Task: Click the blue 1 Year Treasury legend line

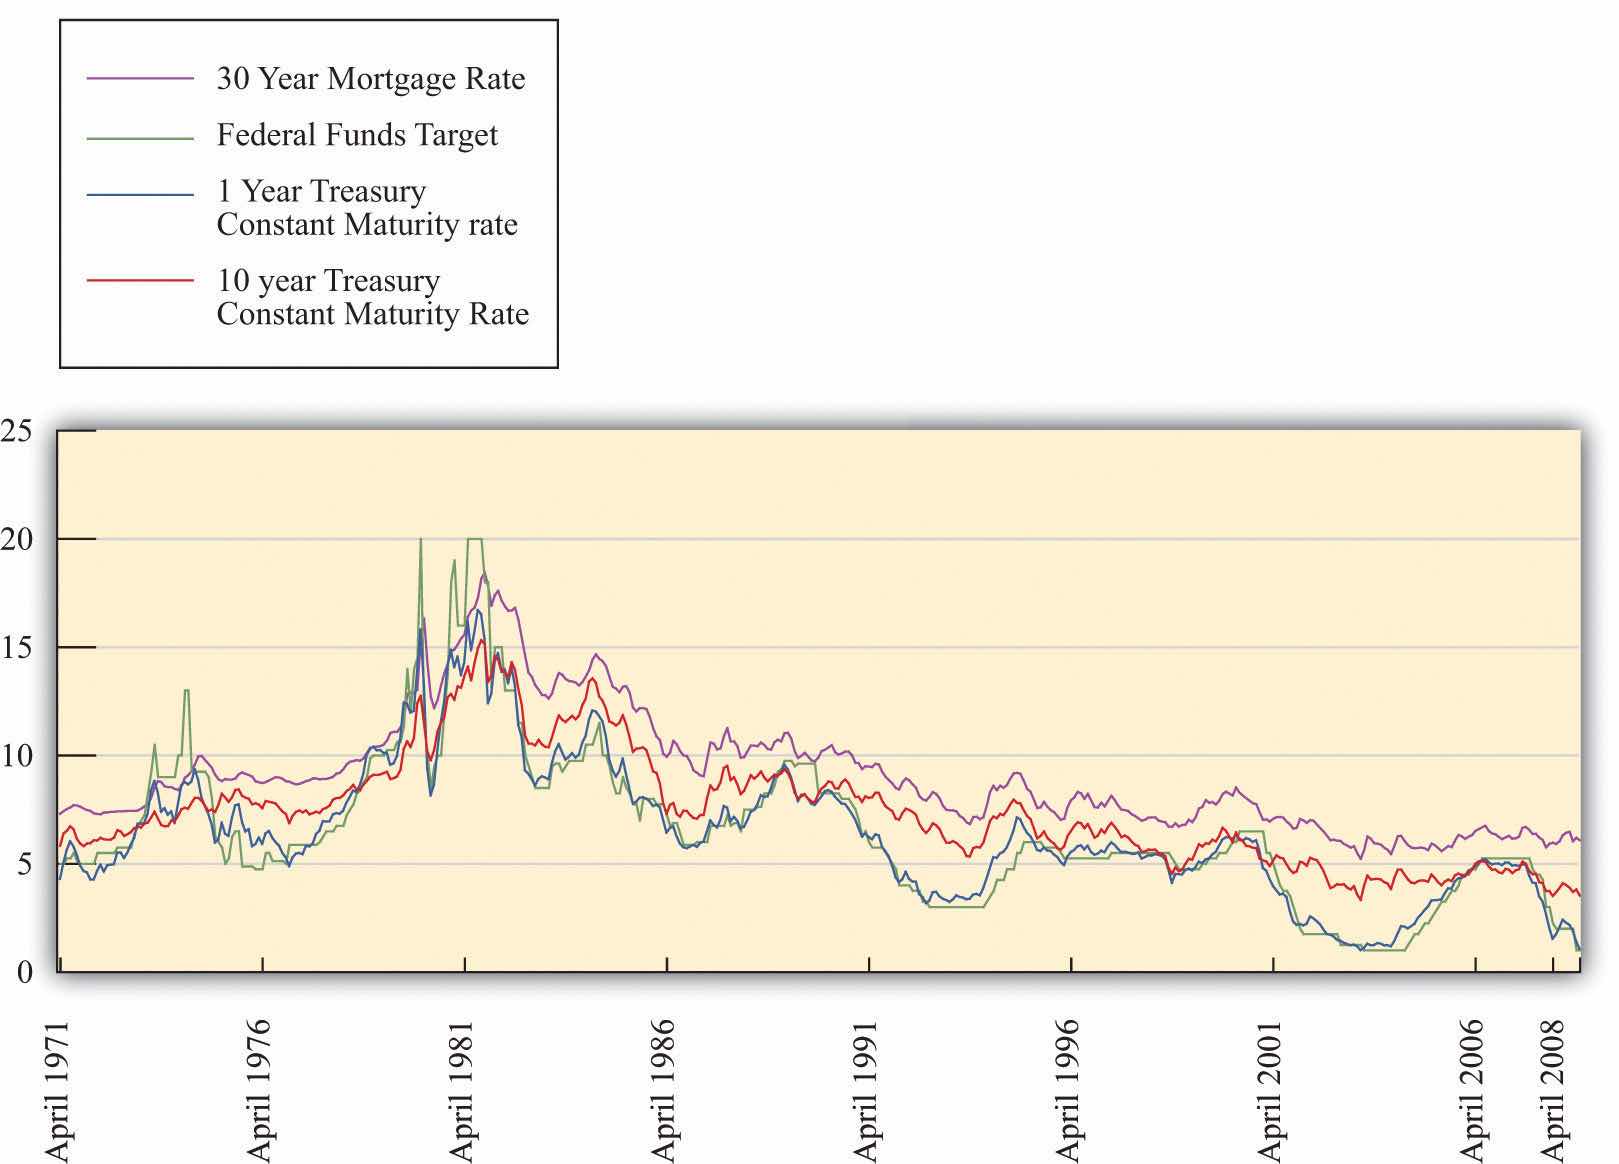Action: 140,192
